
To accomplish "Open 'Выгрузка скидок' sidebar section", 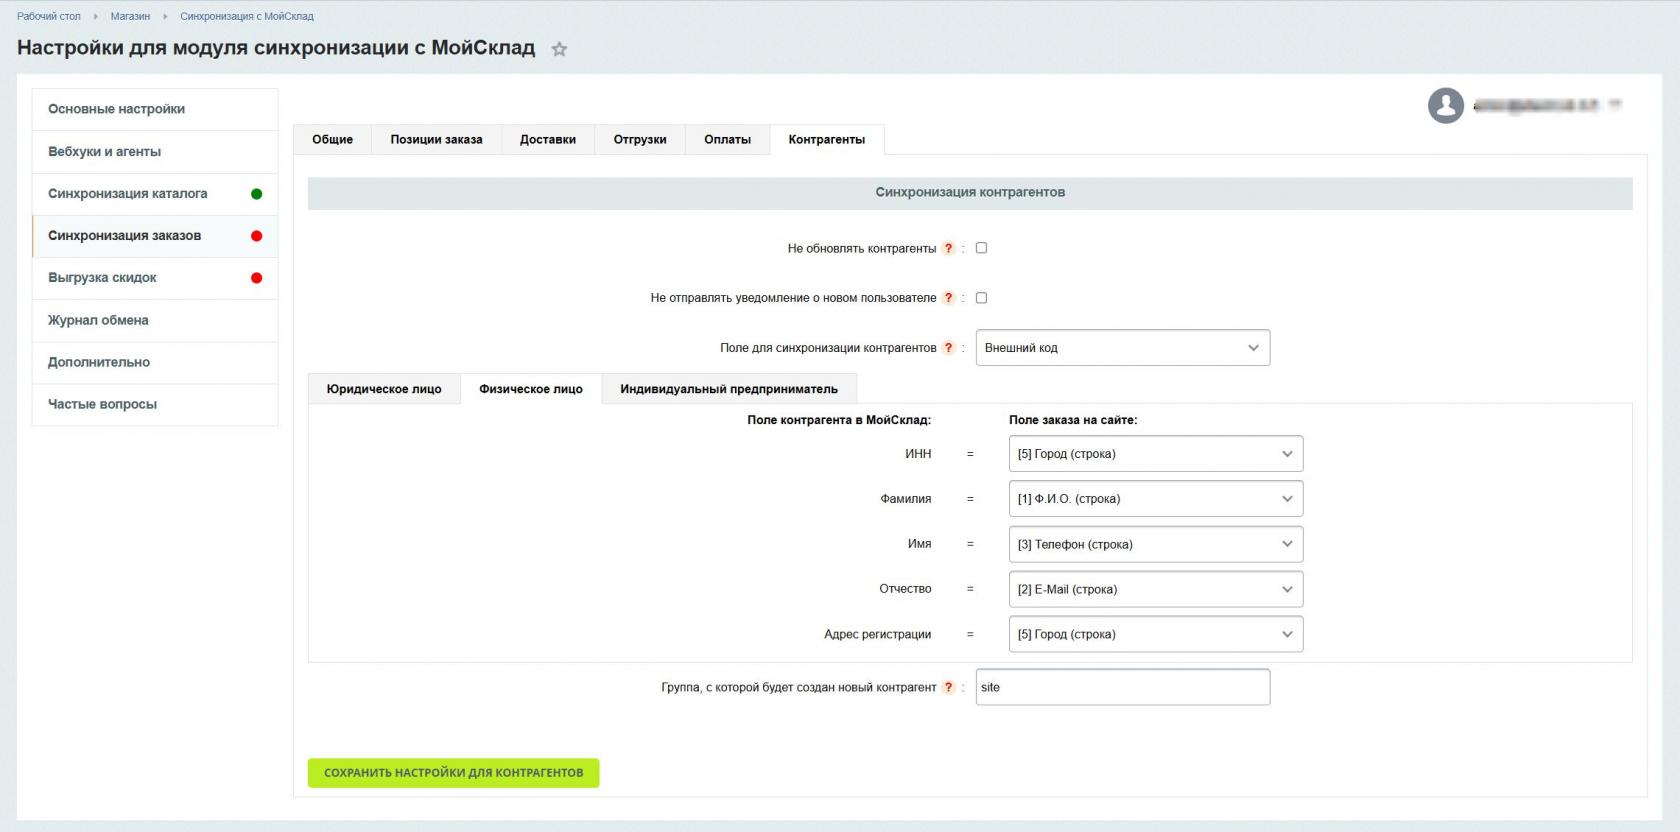I will point(155,278).
